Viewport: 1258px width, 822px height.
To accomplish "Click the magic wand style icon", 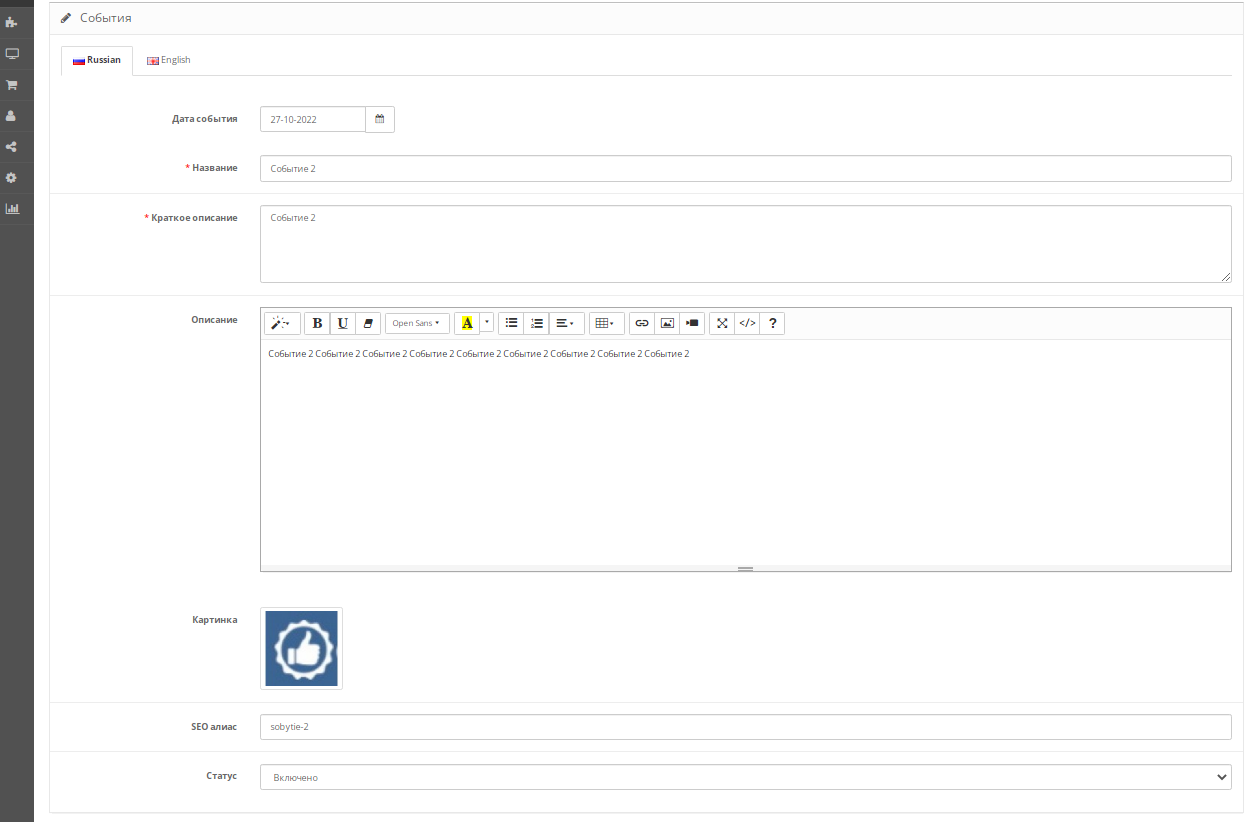I will 282,323.
